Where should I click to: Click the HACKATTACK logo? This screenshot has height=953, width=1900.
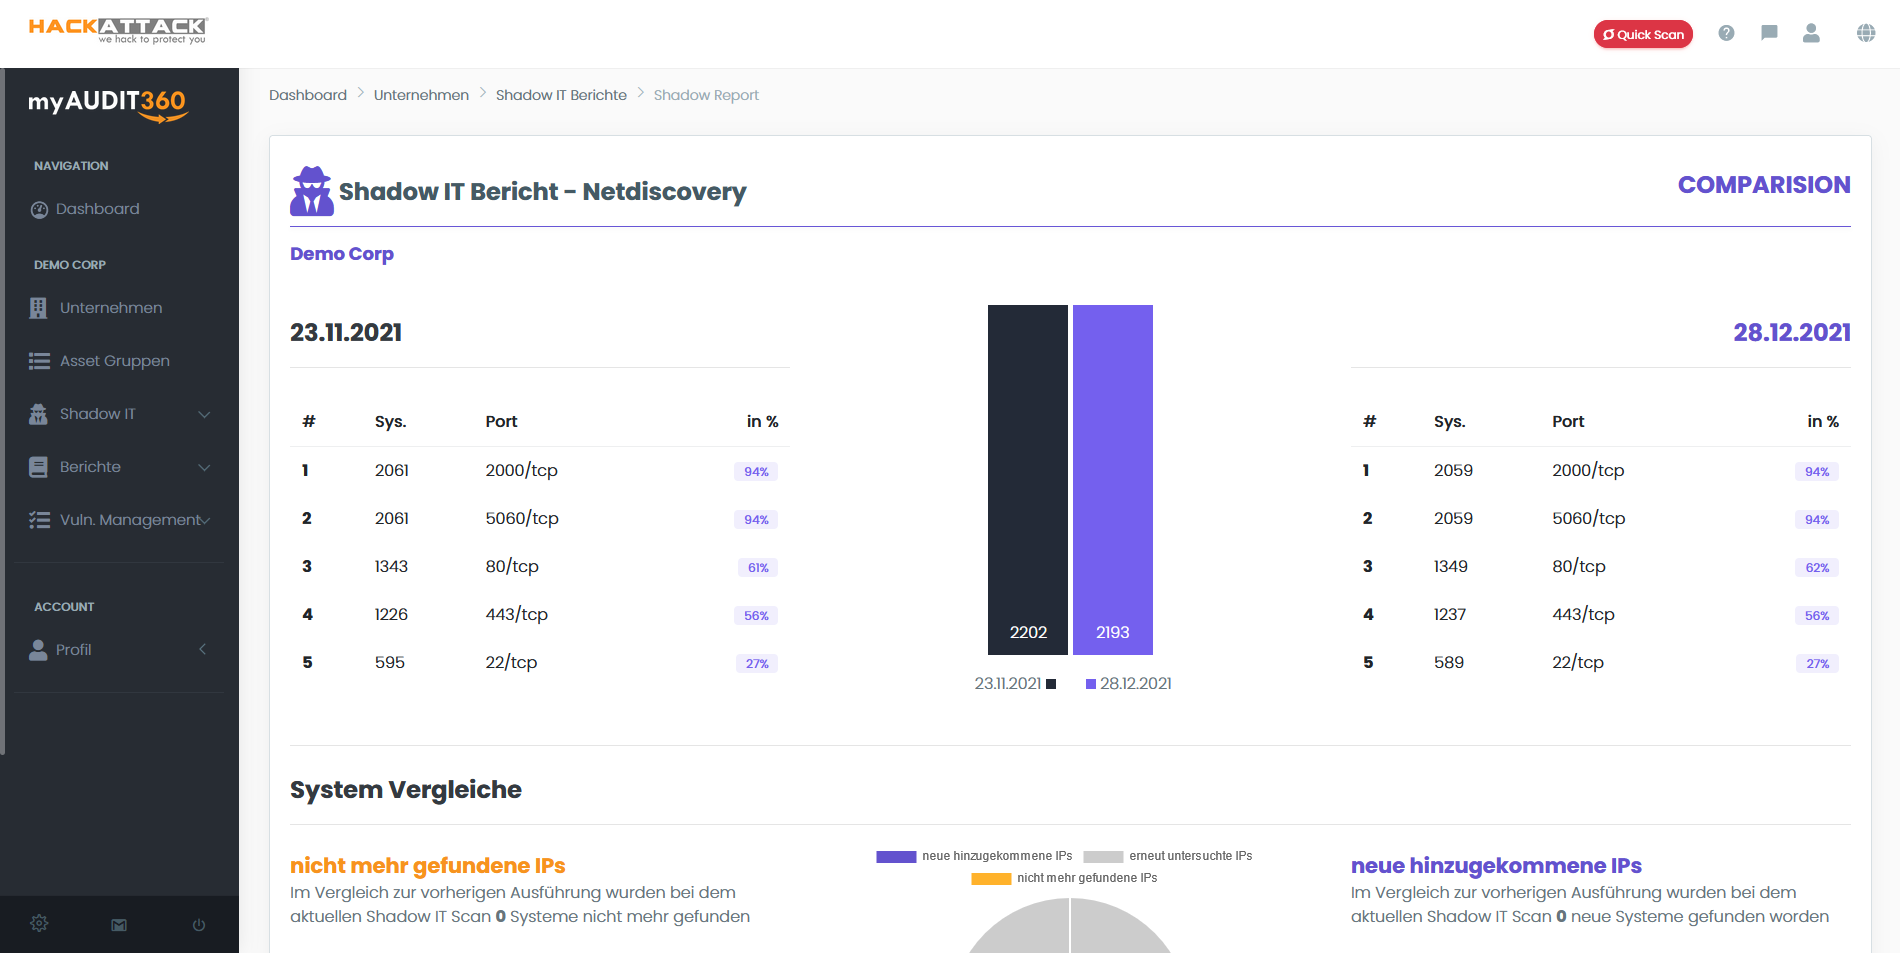118,30
